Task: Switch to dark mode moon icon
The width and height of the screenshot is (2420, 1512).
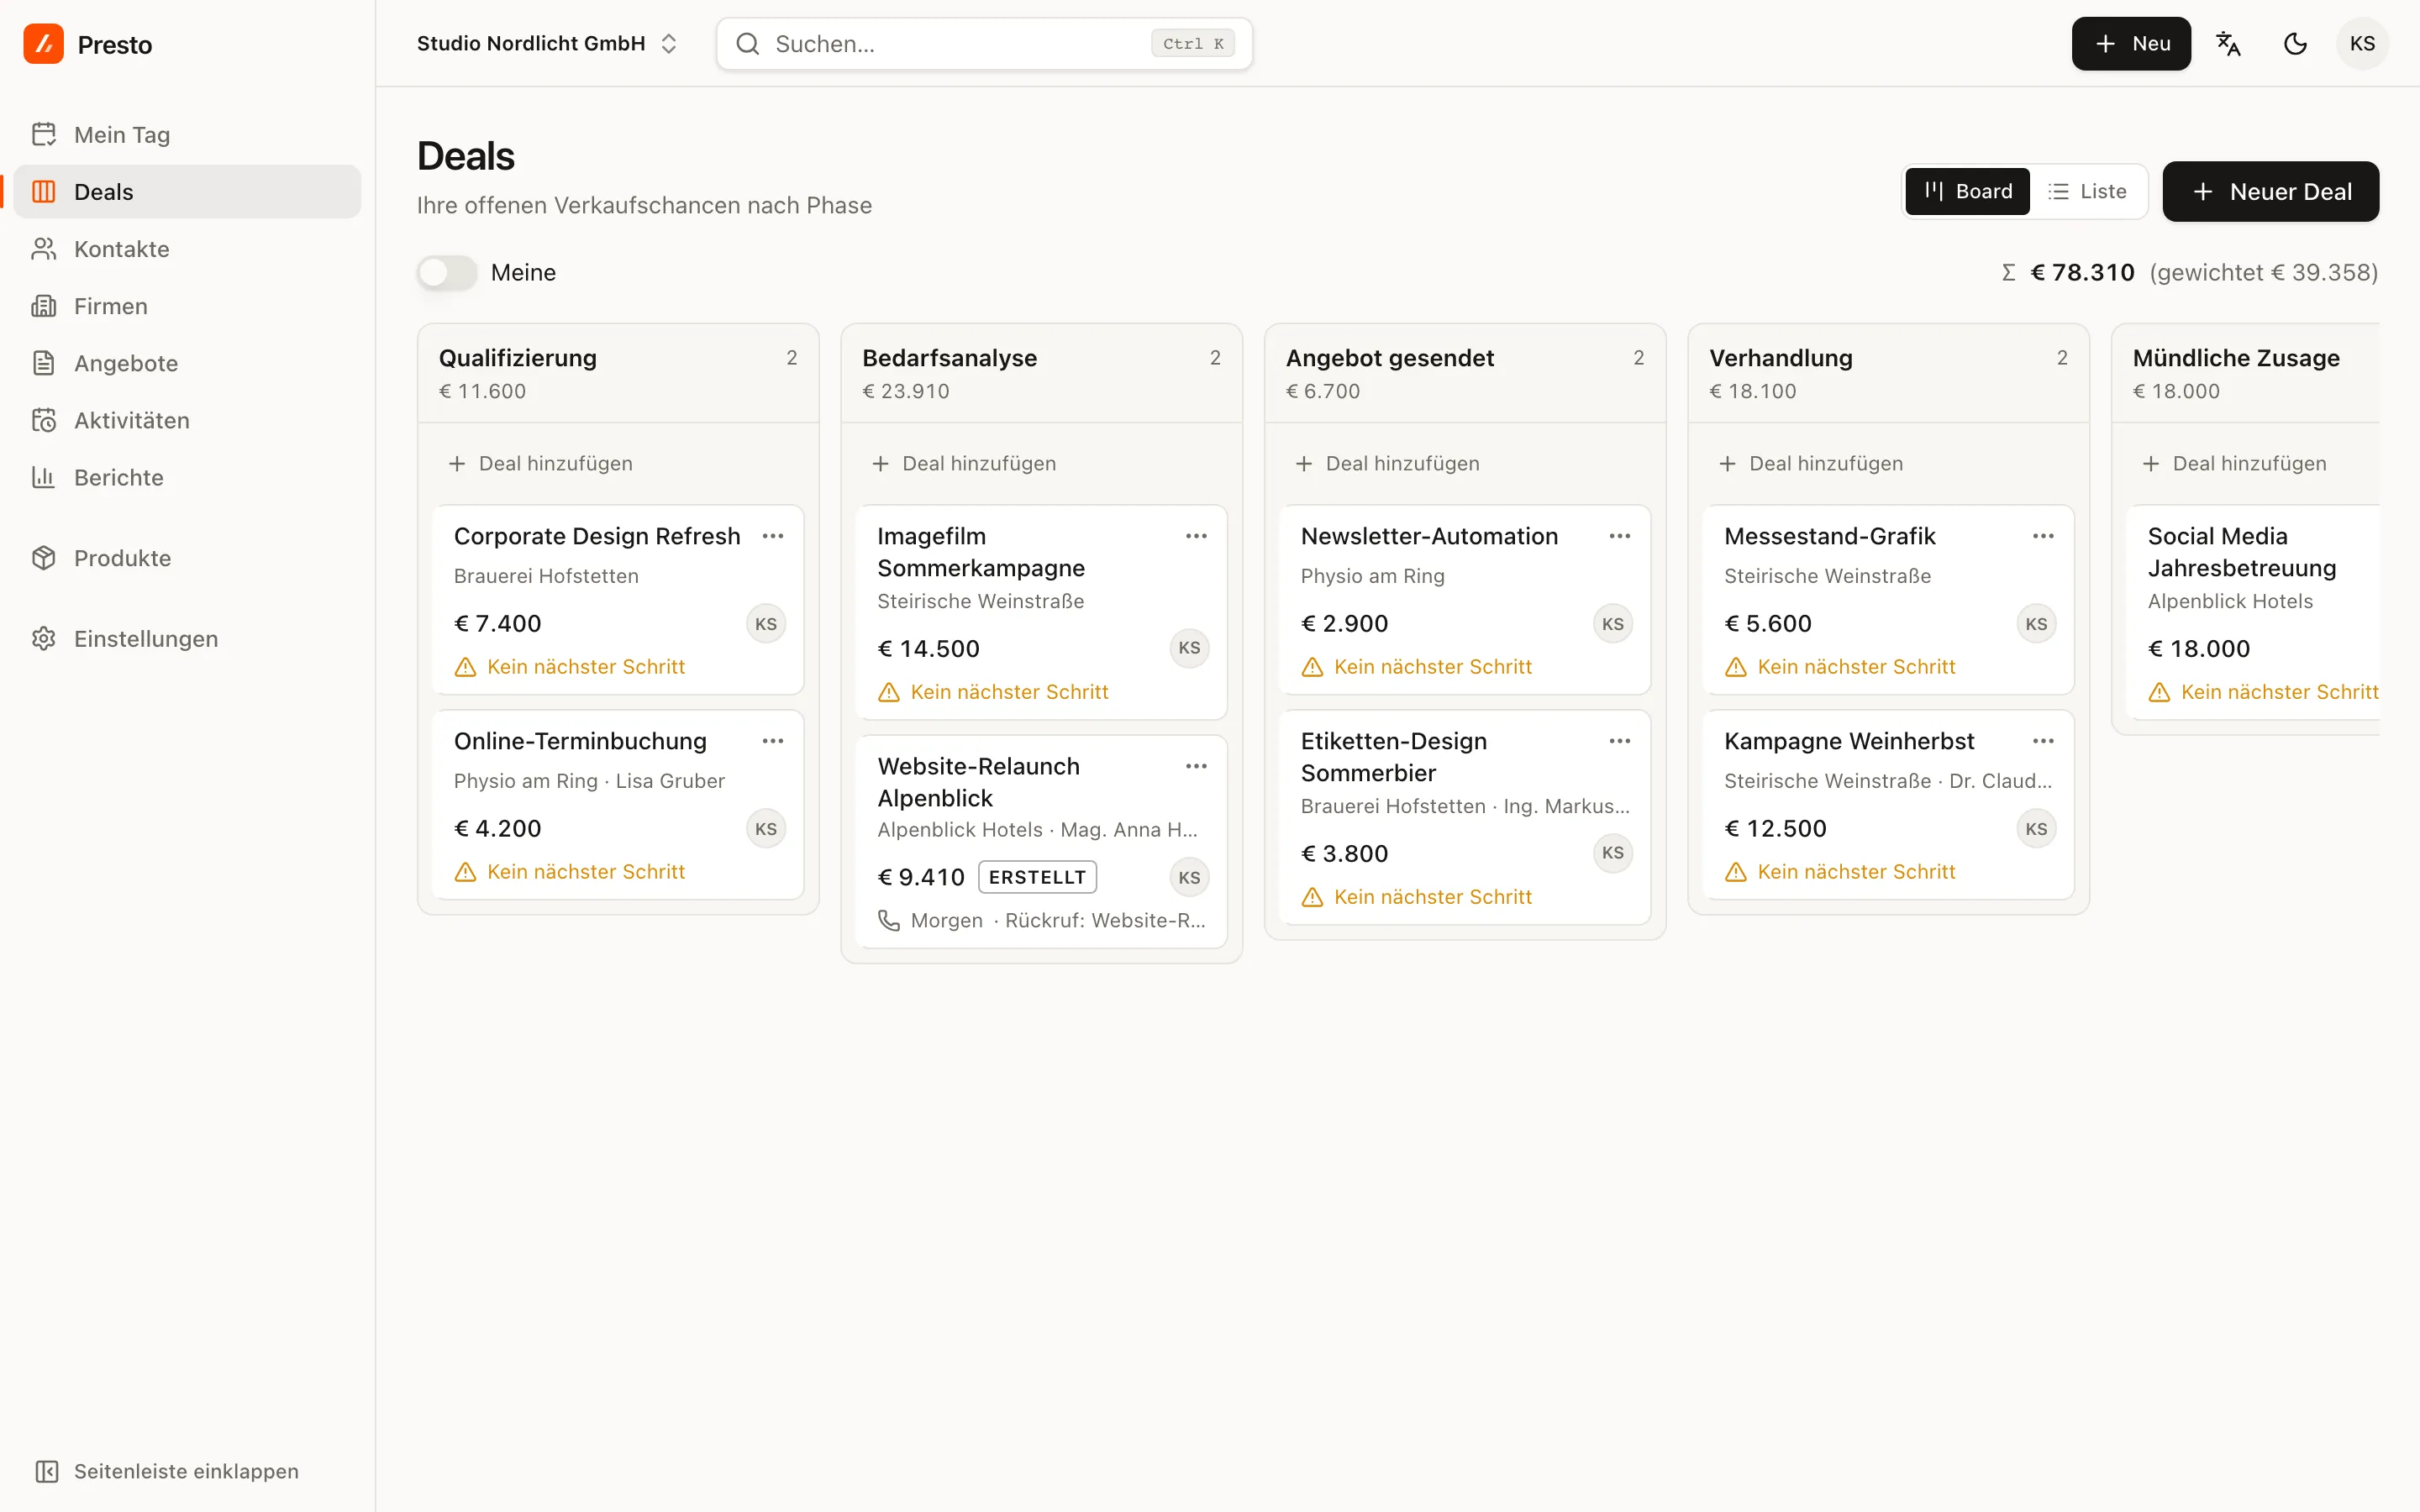Action: (2295, 44)
